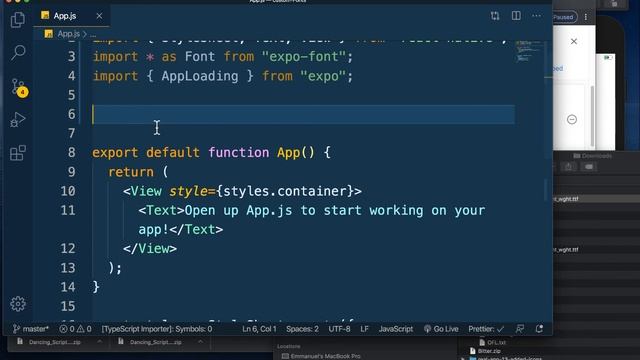Close the App.js tab
Screen dimensions: 640x360
point(99,16)
